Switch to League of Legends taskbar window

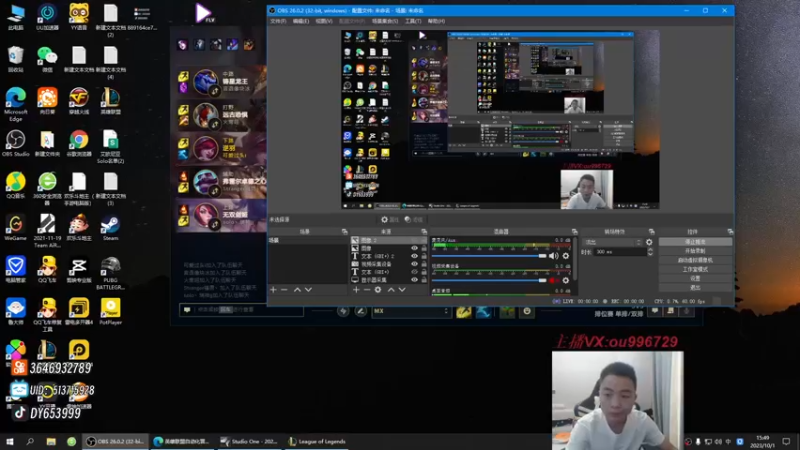tap(316, 441)
